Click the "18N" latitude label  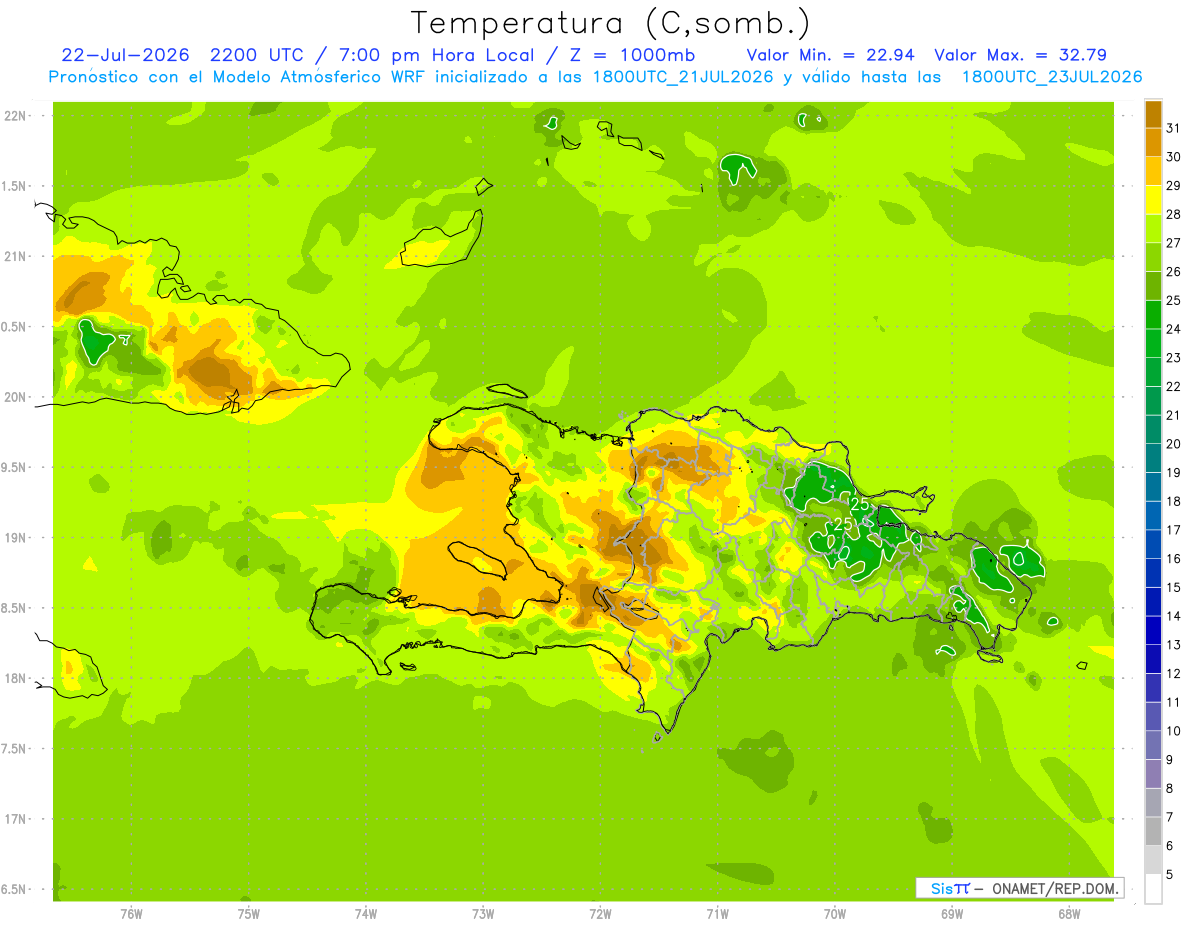pos(15,678)
